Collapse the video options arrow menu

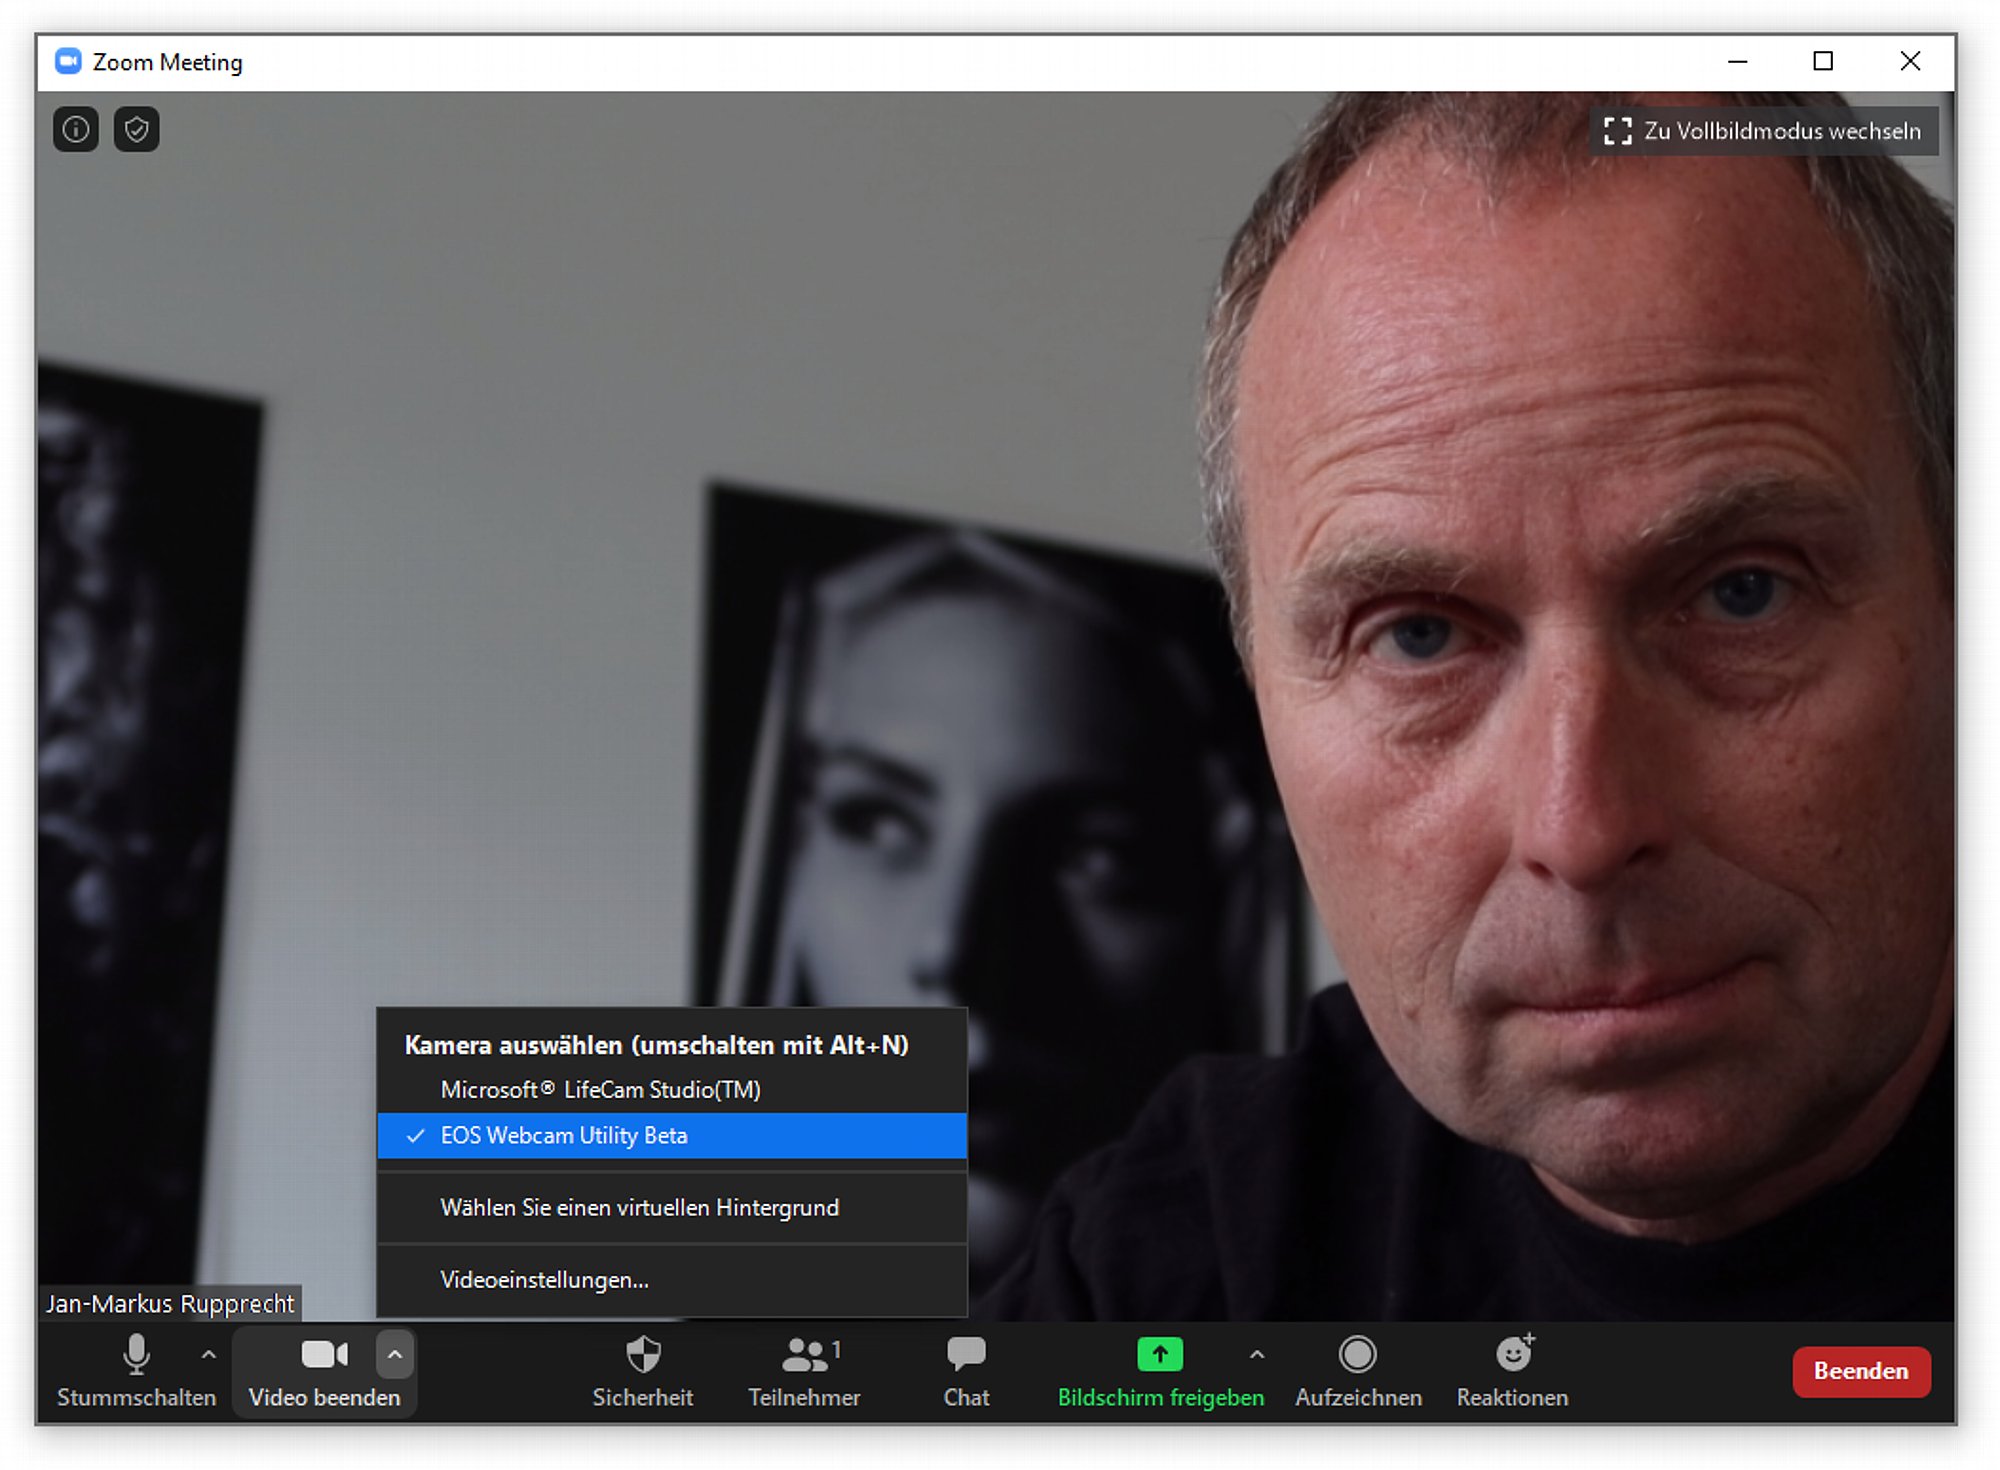pyautogui.click(x=395, y=1355)
